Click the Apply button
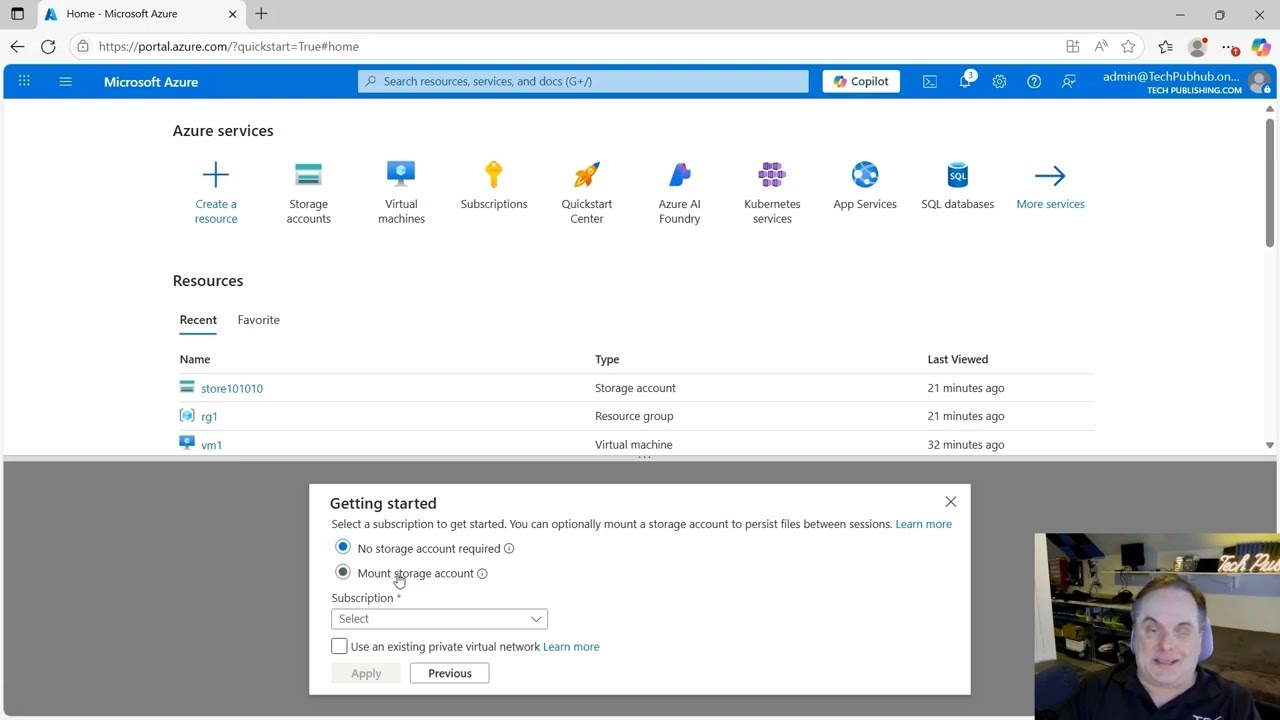 tap(366, 673)
